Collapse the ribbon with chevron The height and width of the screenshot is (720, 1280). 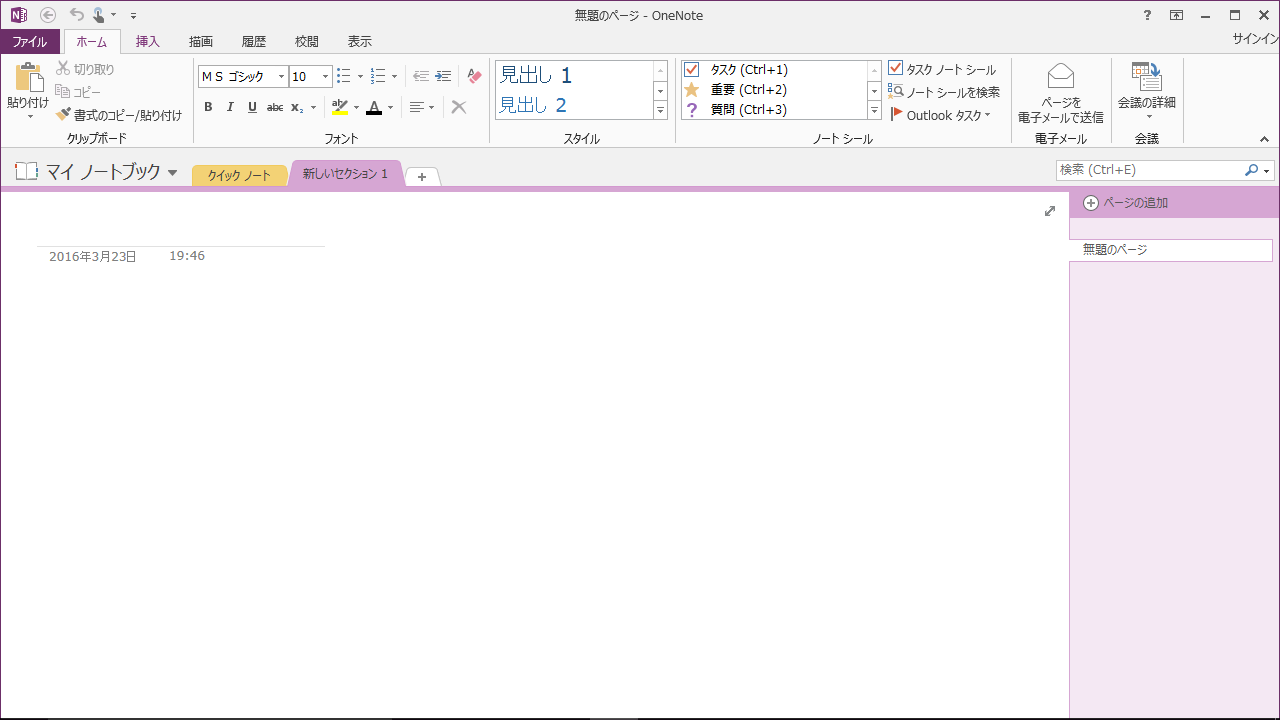click(1264, 139)
